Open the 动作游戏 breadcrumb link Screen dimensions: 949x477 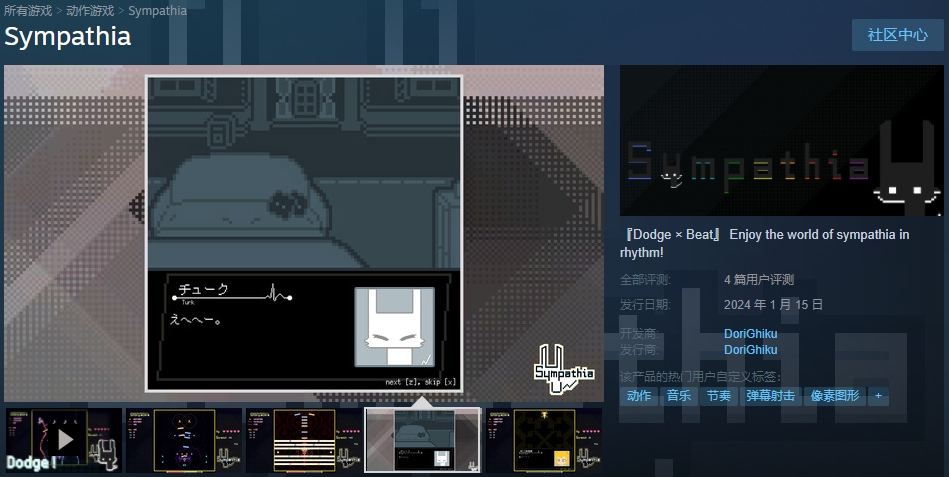(x=90, y=11)
